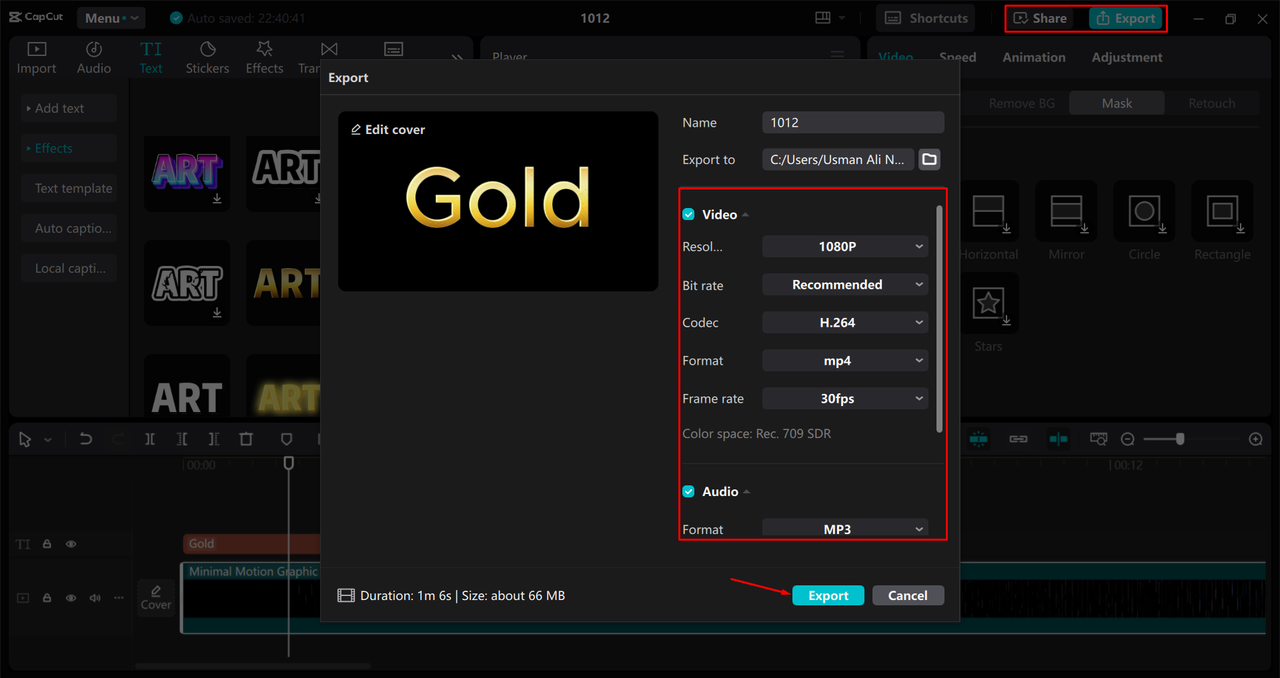Click Edit cover on the Gold preview

(388, 130)
